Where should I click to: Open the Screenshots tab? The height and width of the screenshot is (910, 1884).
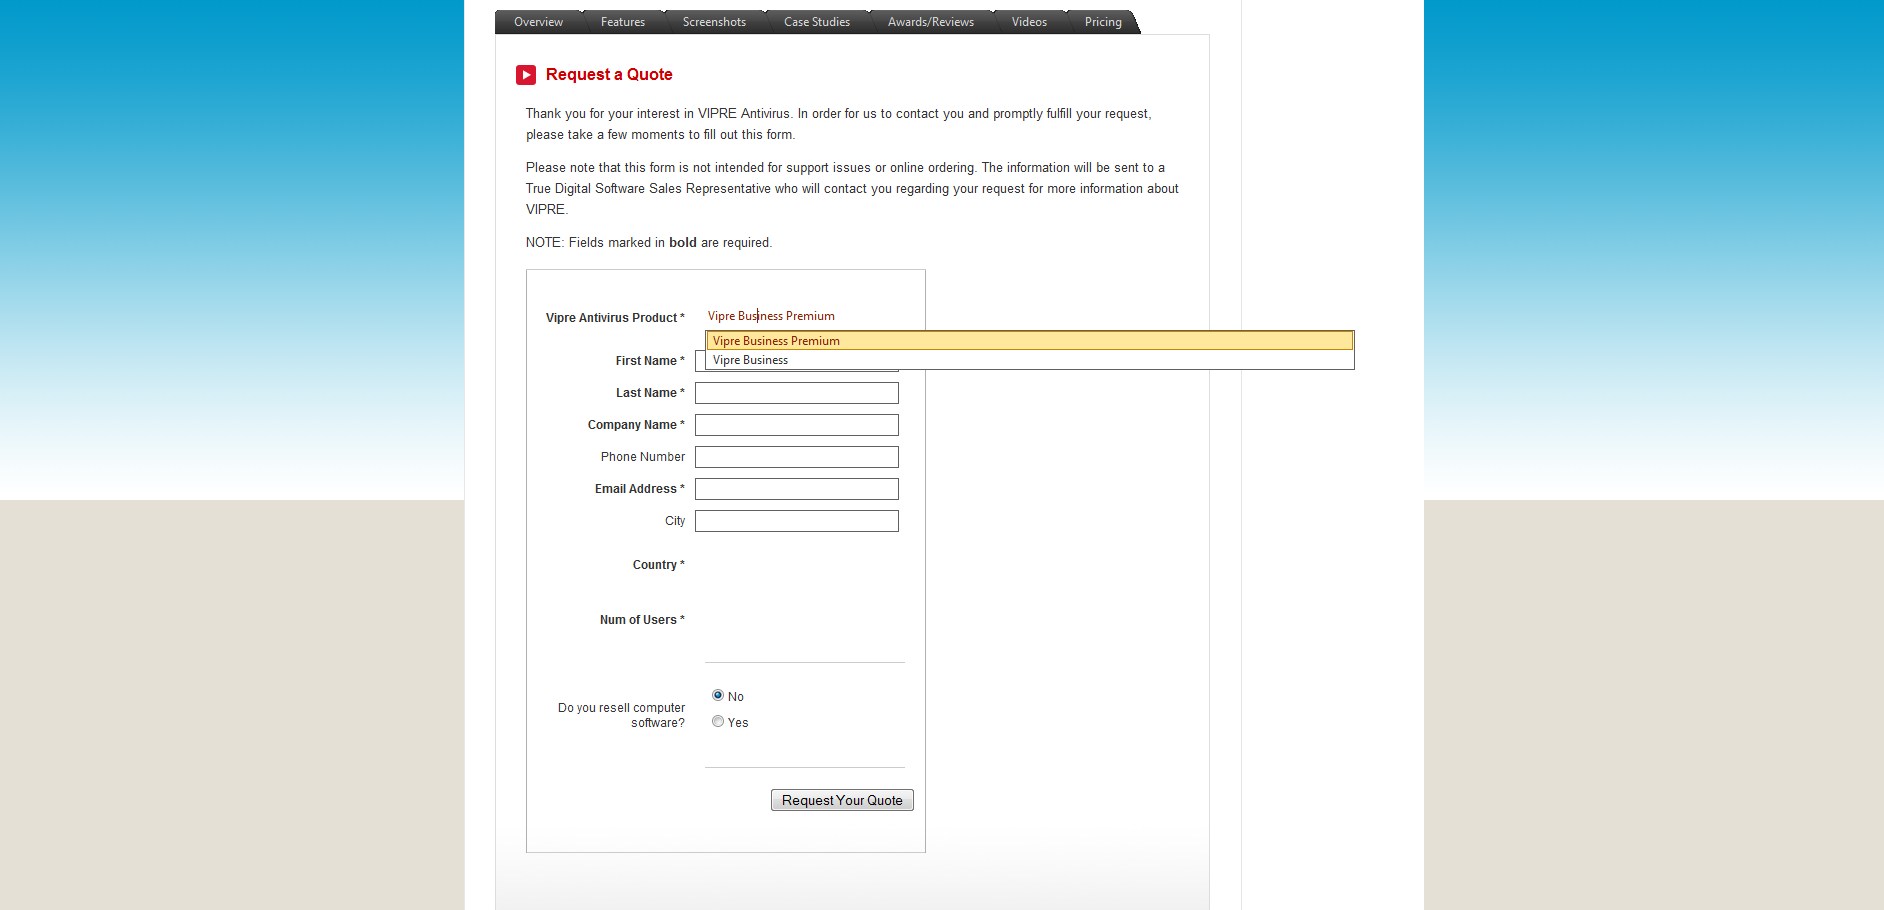714,22
